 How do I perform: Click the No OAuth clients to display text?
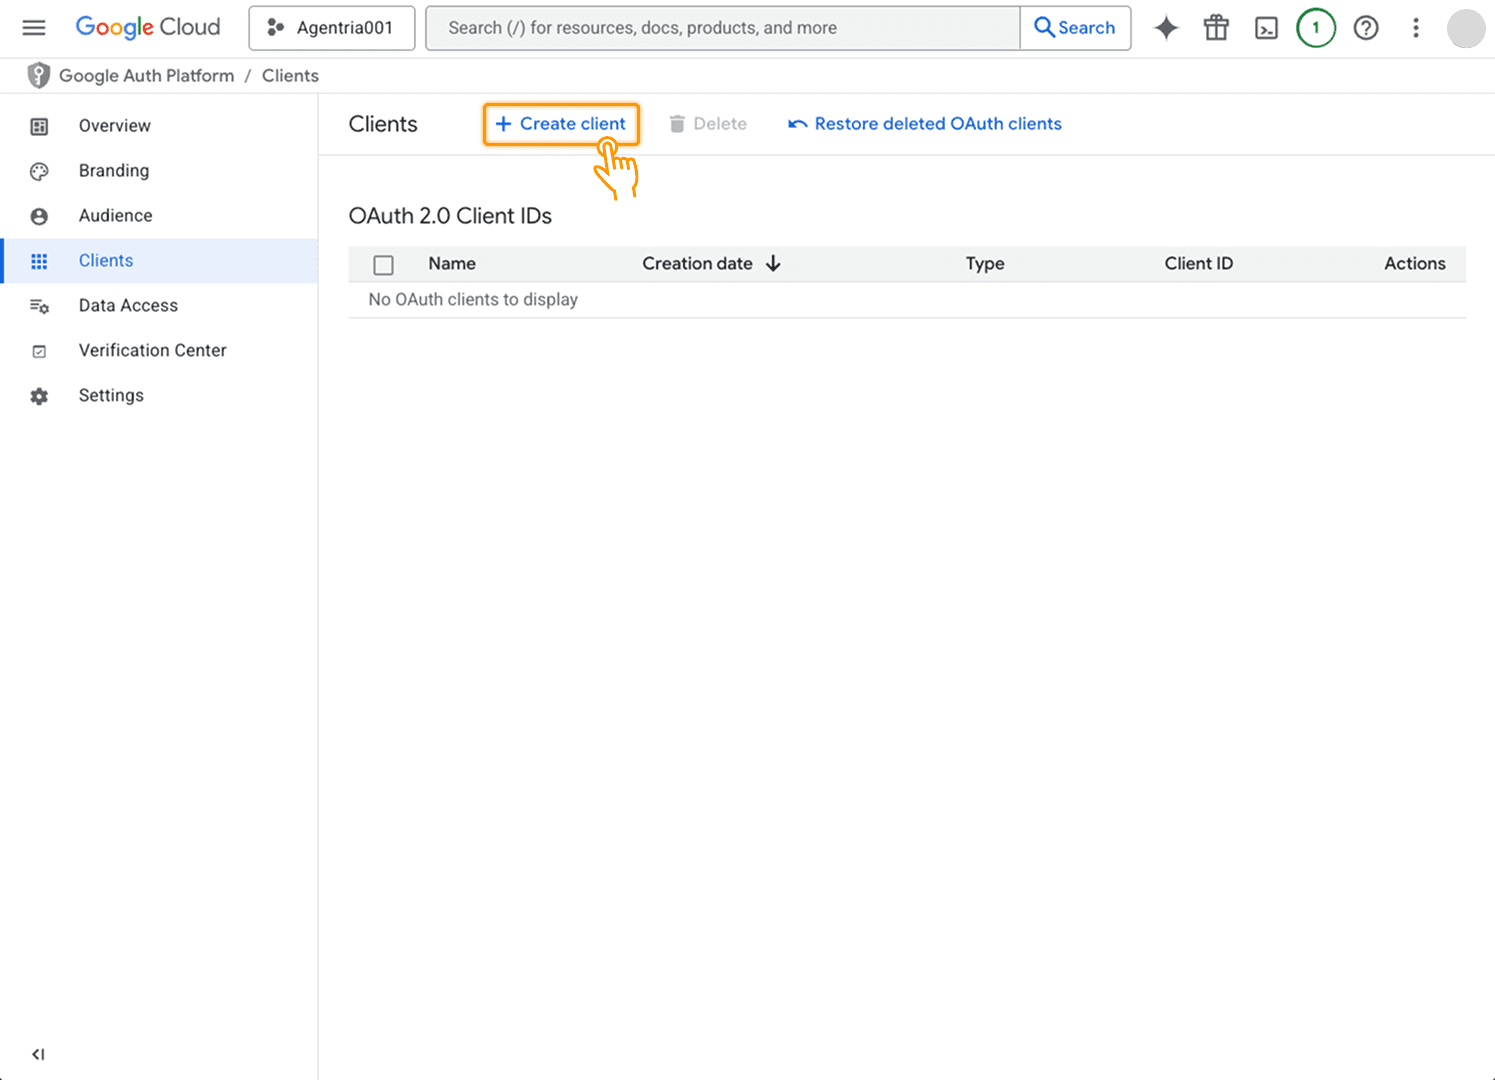coord(473,299)
